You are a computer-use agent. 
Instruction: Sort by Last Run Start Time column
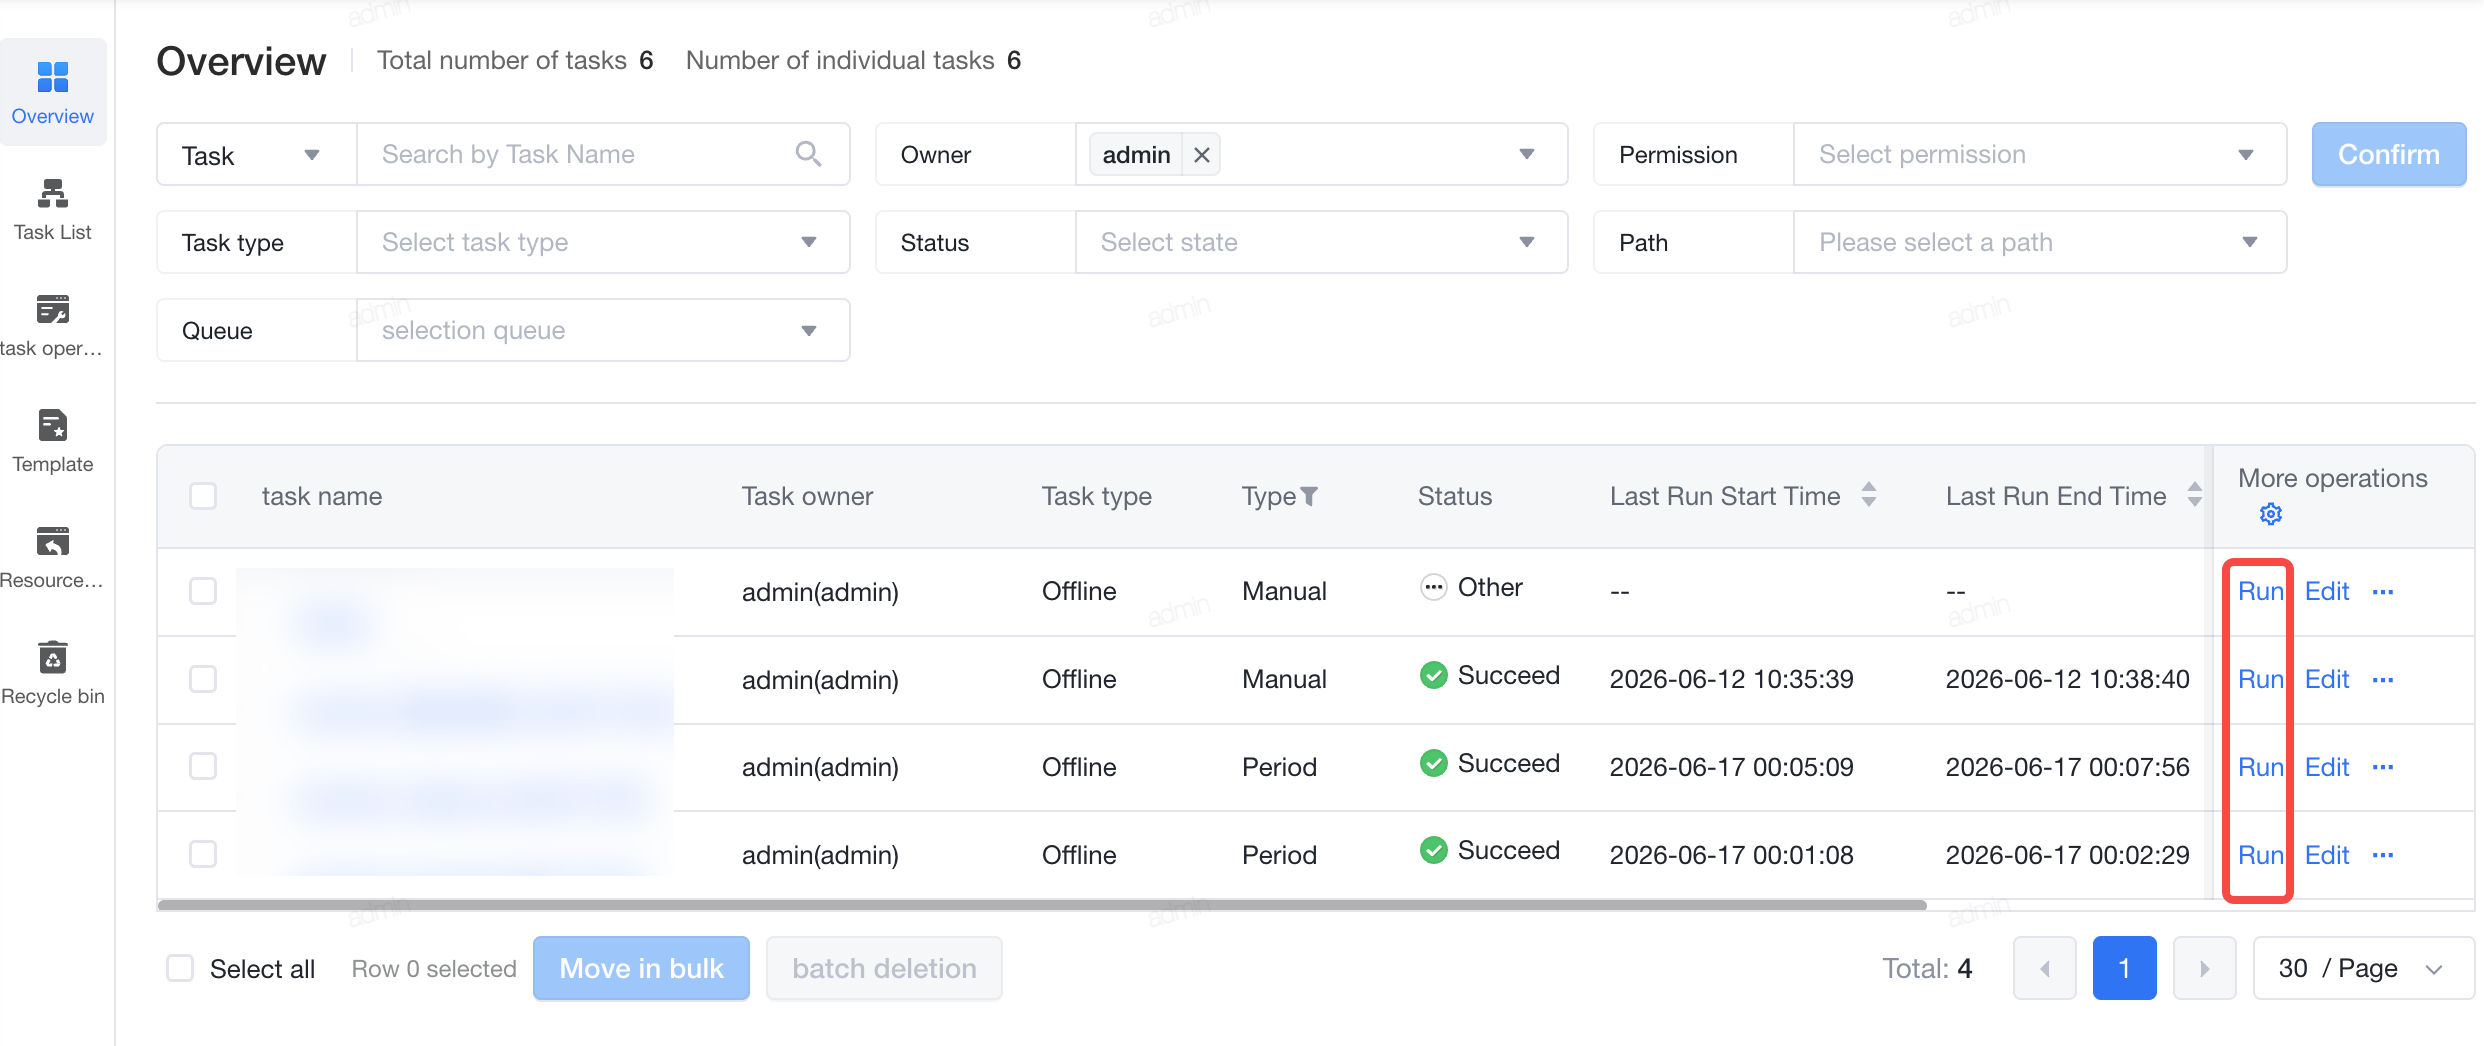tap(1868, 495)
